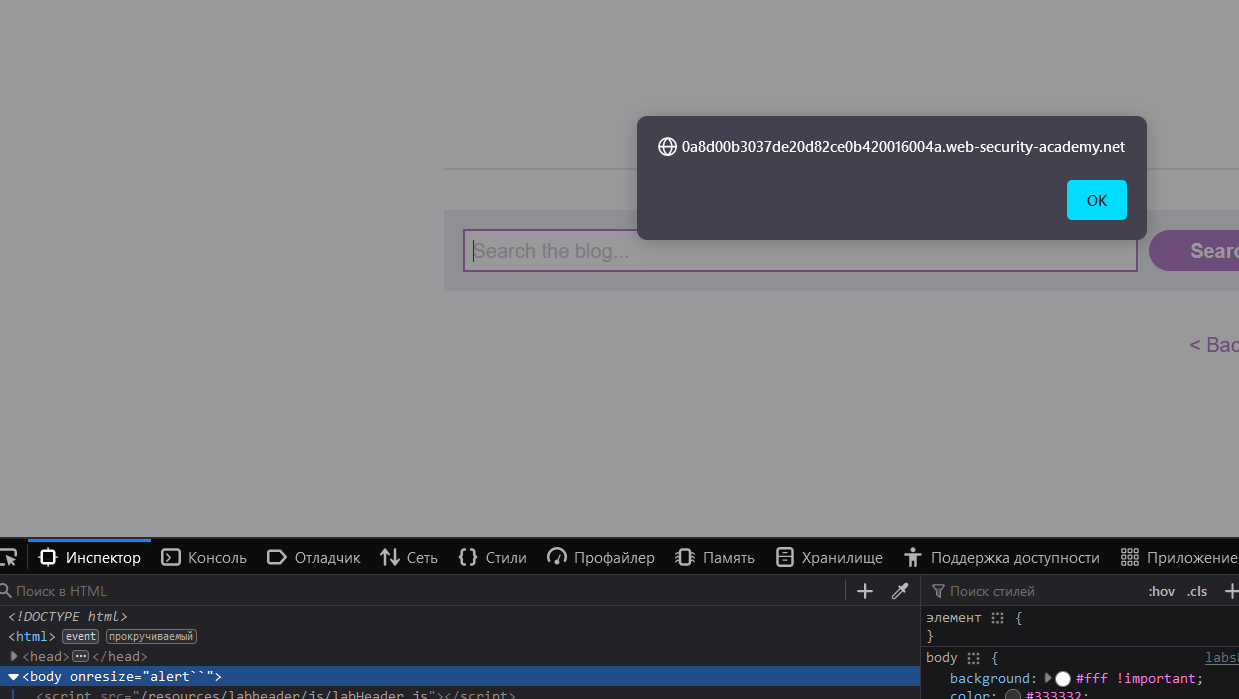Click the event badge on html node

pos(81,636)
